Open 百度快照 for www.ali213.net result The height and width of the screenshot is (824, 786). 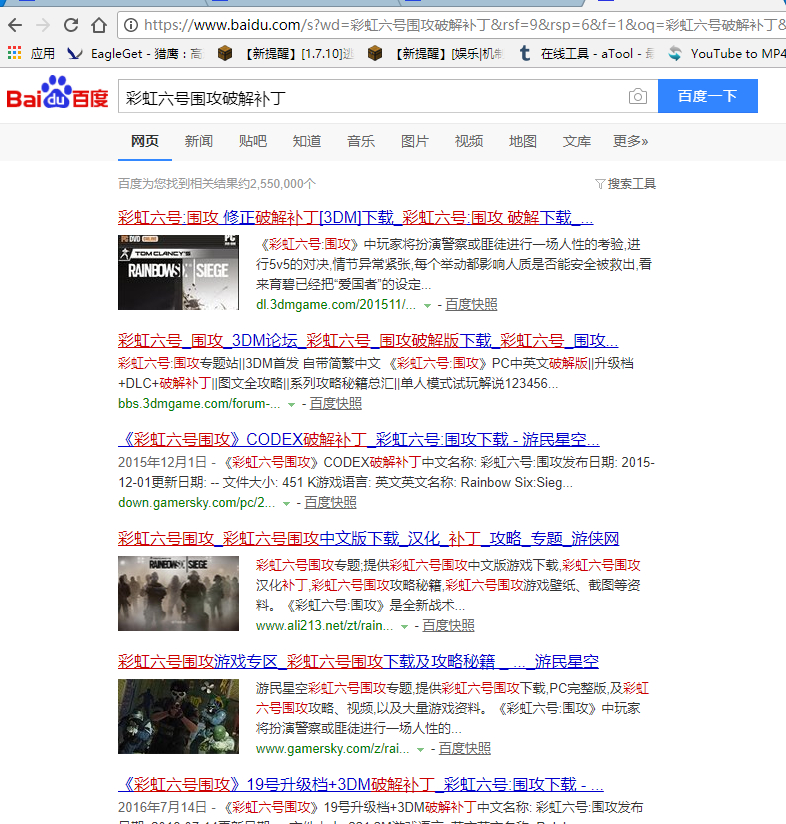pyautogui.click(x=448, y=625)
